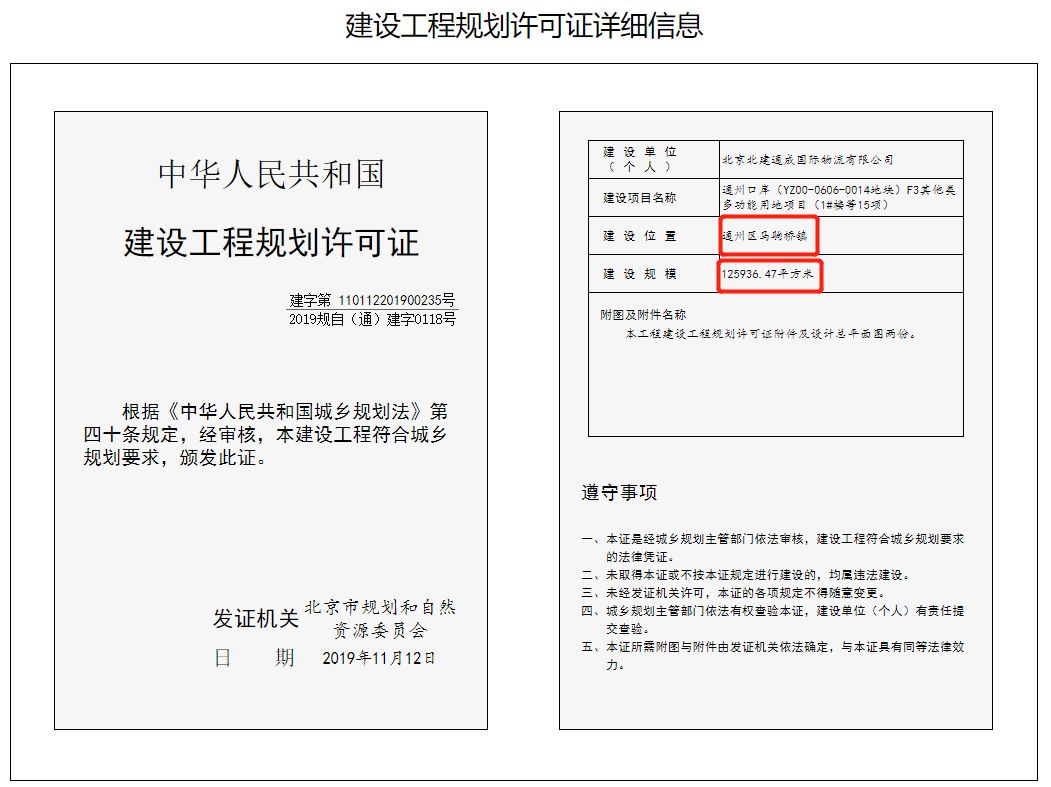
Task: Click the highlighted 建设位置 value 通州区马驹桥镇
Action: pyautogui.click(x=770, y=235)
